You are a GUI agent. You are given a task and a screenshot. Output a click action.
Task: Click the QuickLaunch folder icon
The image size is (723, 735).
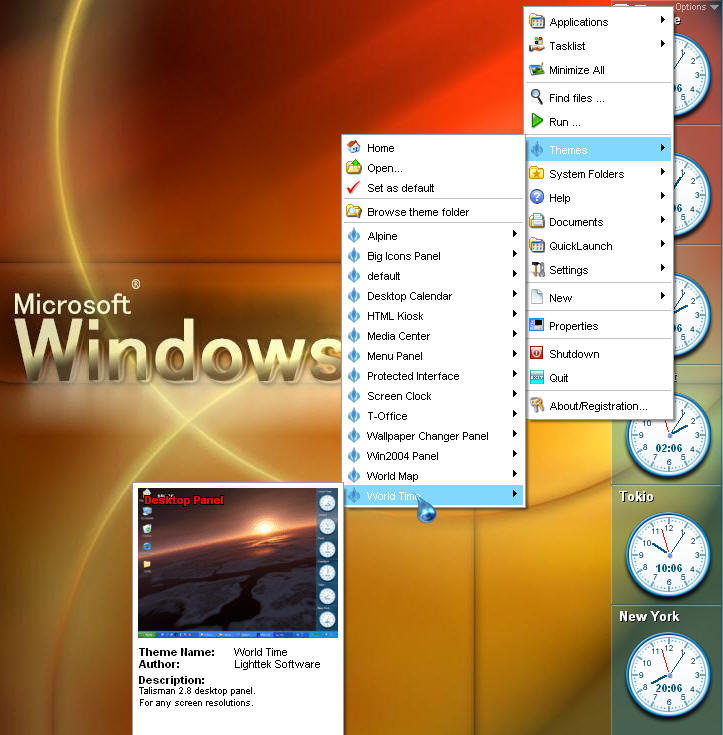[x=536, y=245]
